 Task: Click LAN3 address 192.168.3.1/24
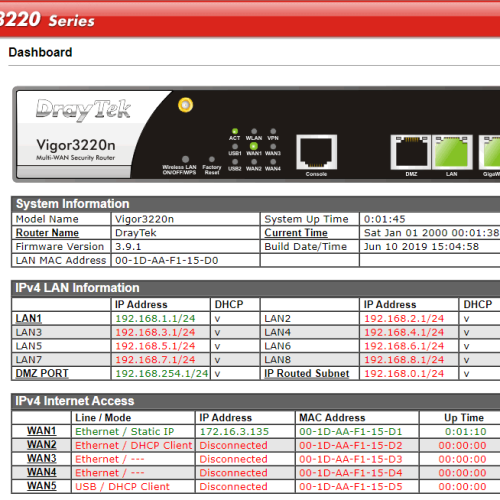155,332
